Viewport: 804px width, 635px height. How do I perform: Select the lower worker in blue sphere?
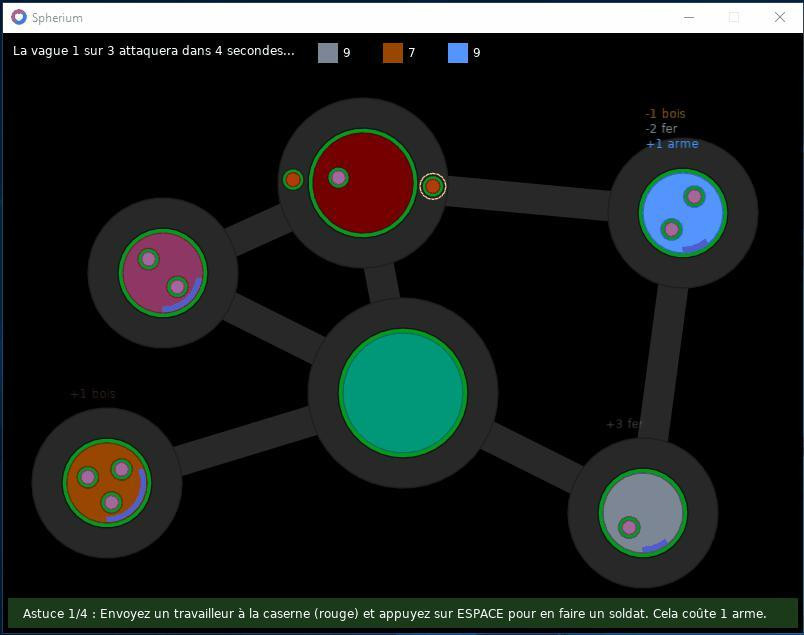(671, 229)
